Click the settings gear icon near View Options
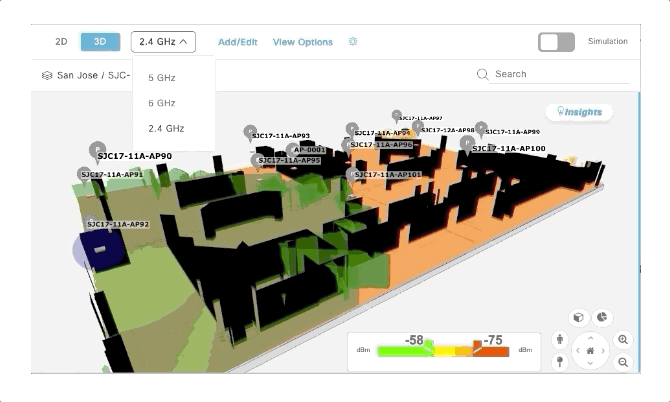The height and width of the screenshot is (402, 670). [353, 42]
